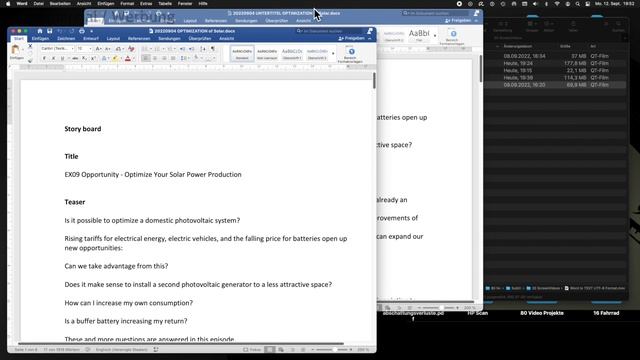This screenshot has height=360, width=640.
Task: Toggle strikethrough formatting
Action: click(x=75, y=58)
